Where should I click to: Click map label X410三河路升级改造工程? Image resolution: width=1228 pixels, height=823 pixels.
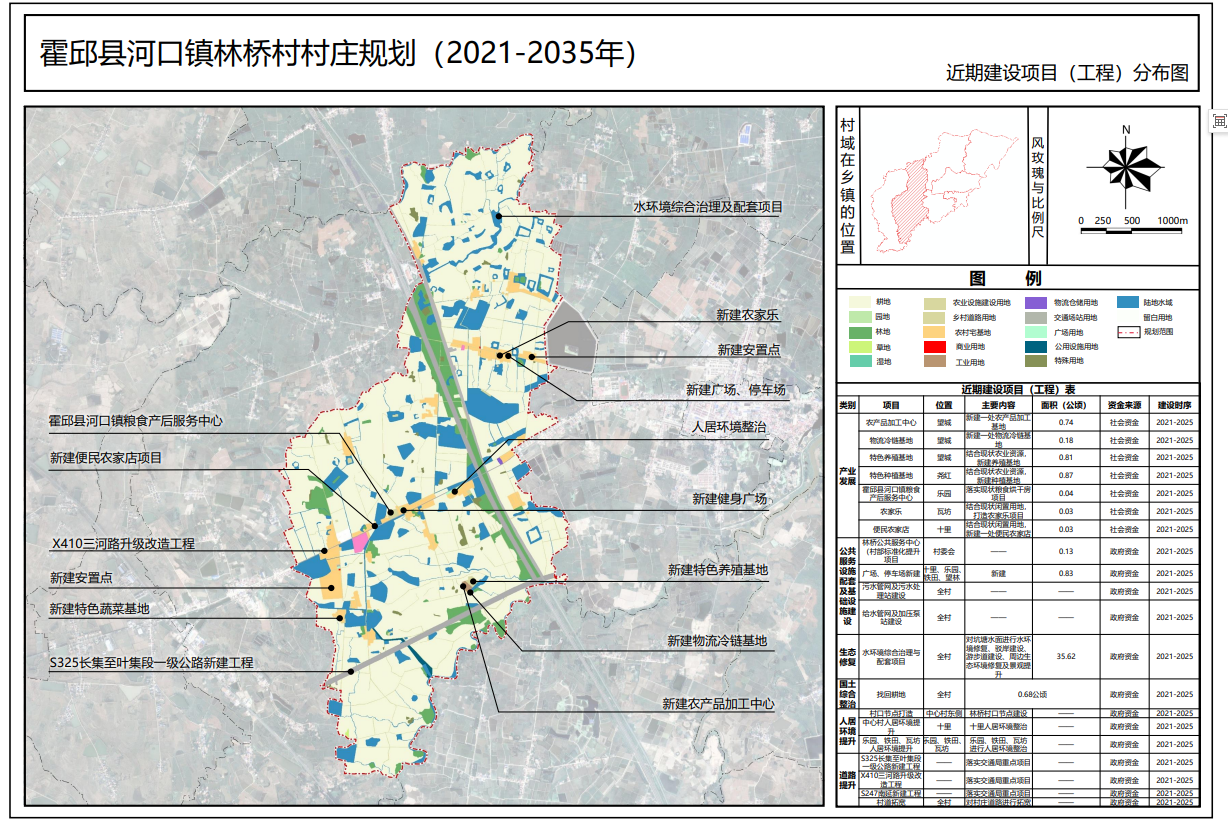click(123, 544)
